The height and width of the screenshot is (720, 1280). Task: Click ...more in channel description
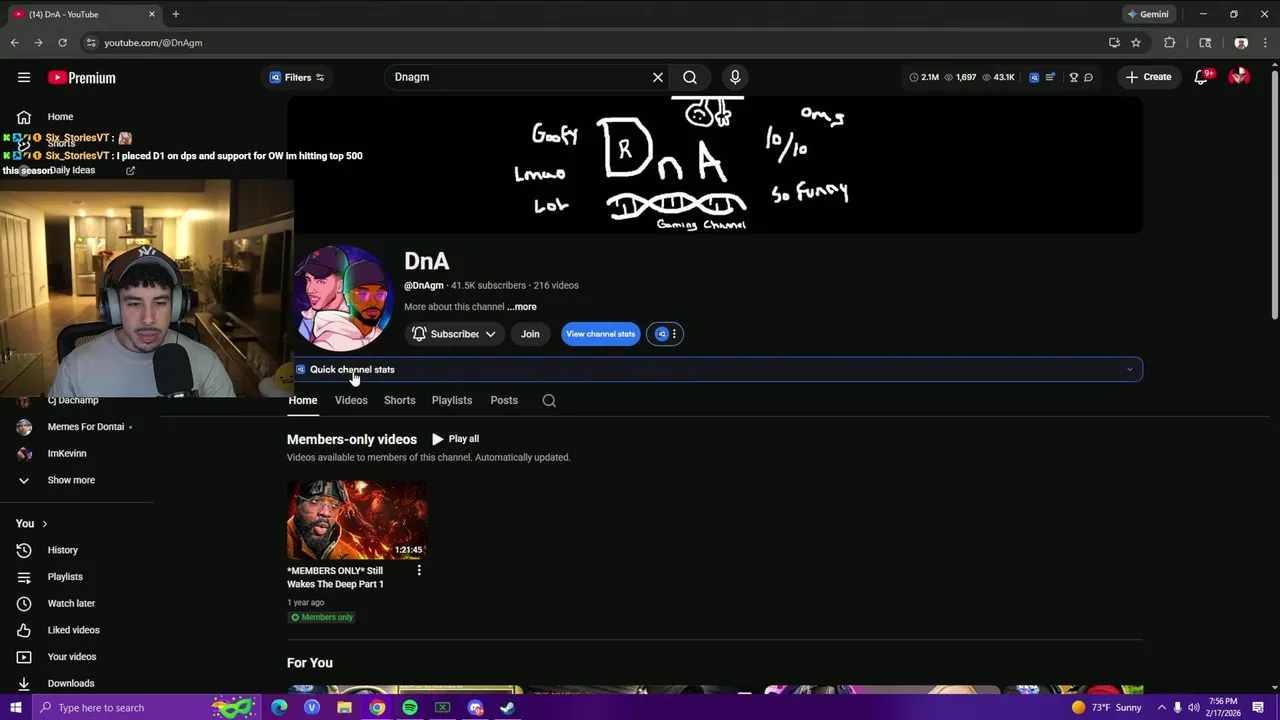[x=522, y=307]
